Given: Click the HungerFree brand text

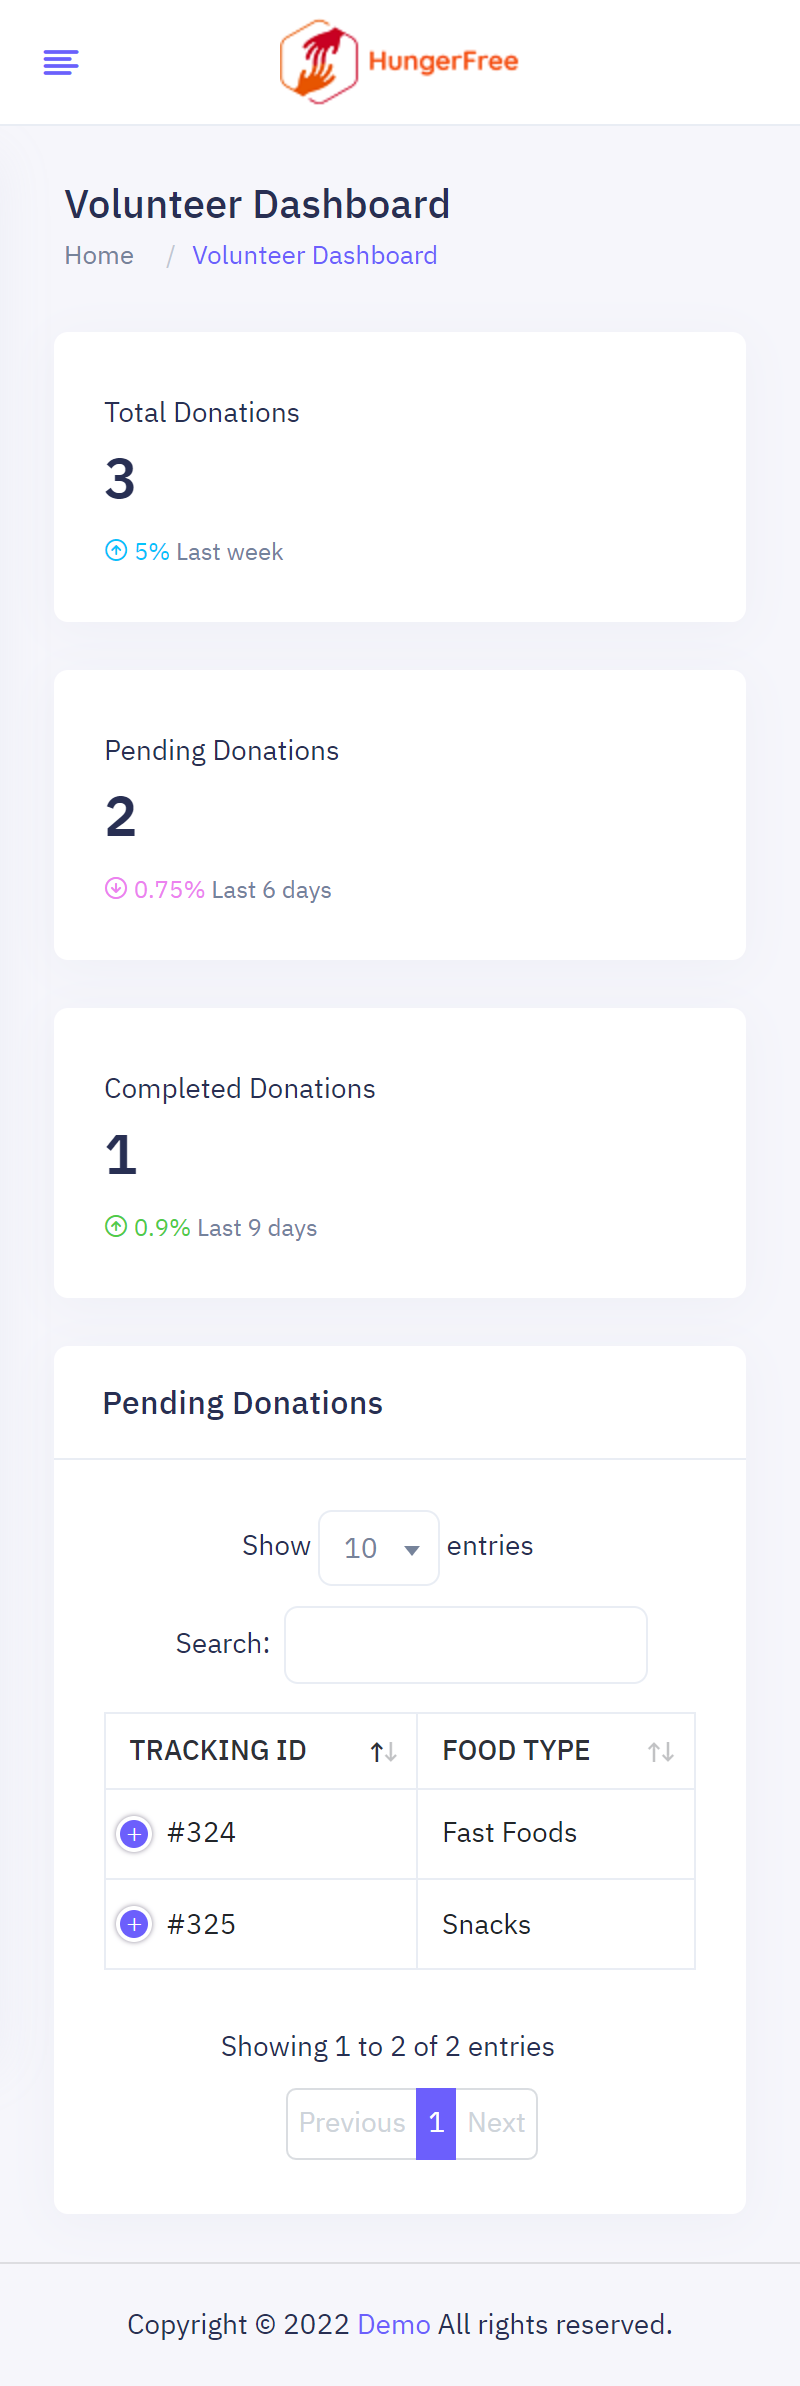Looking at the screenshot, I should coord(443,62).
